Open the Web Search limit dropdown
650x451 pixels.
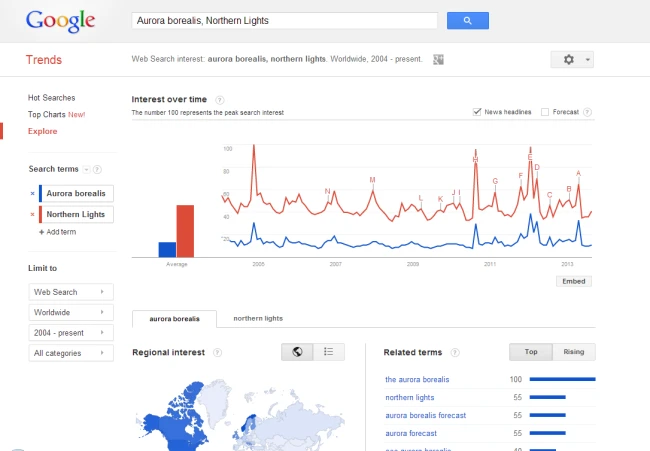[71, 292]
